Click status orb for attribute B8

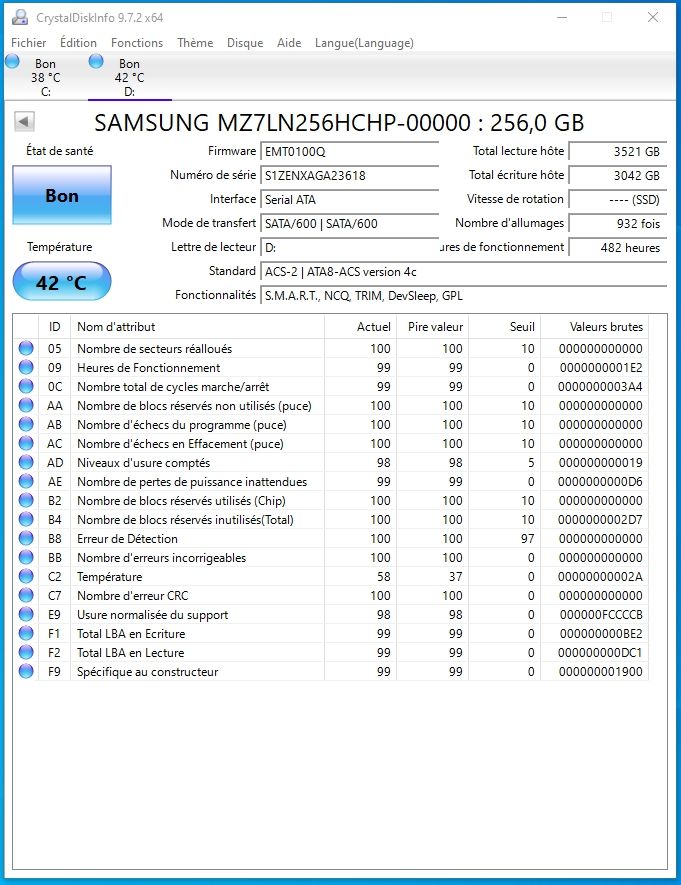26,538
